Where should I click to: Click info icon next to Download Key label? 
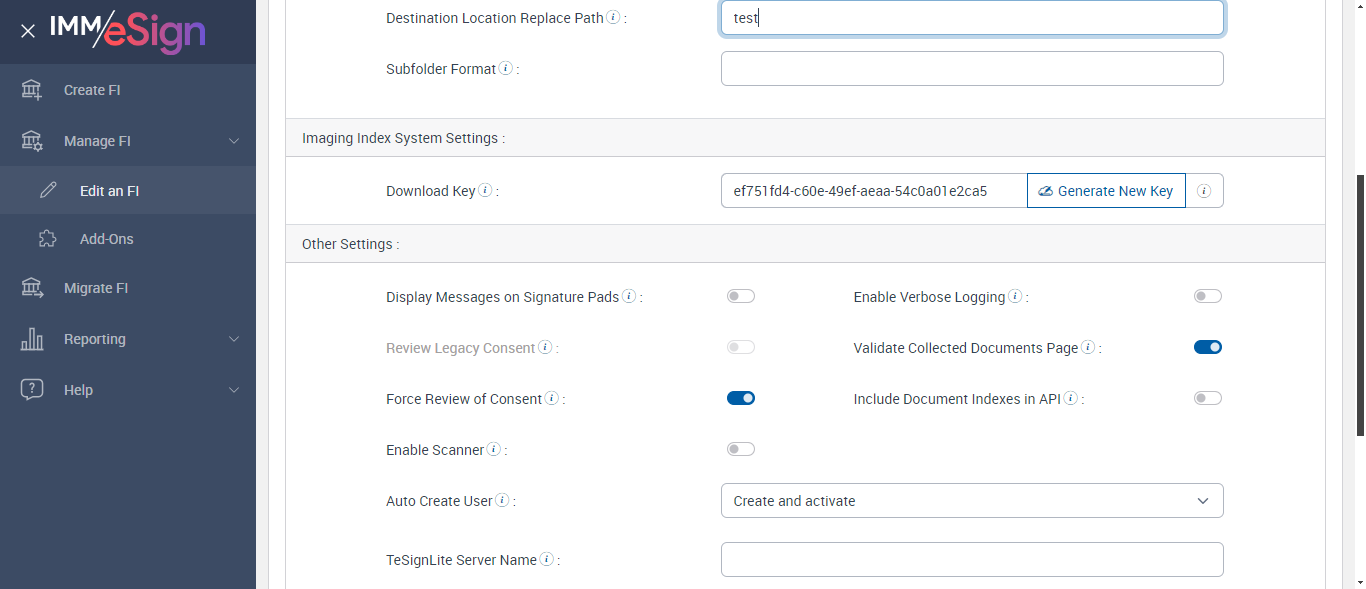point(485,190)
